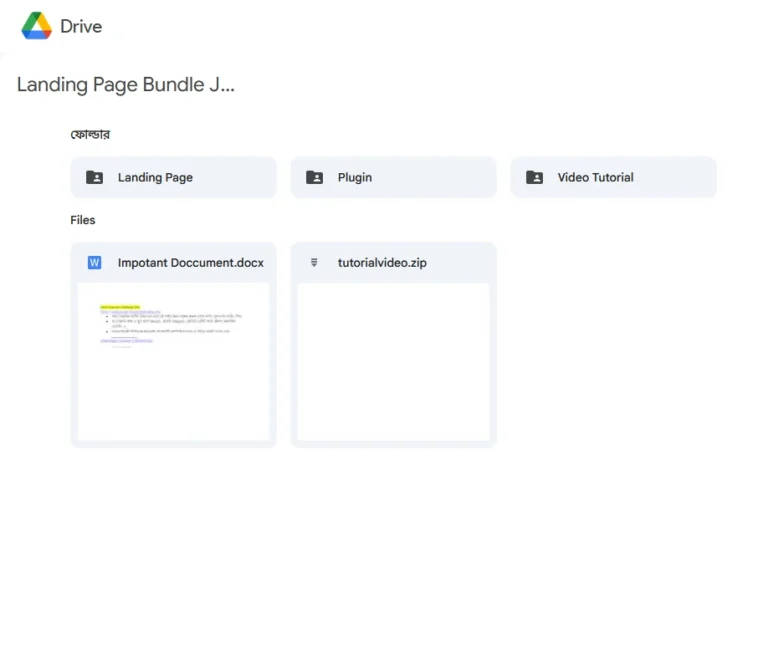Screen dimensions: 768x659
Task: Open the Landing Page folder by its name
Action: [155, 177]
